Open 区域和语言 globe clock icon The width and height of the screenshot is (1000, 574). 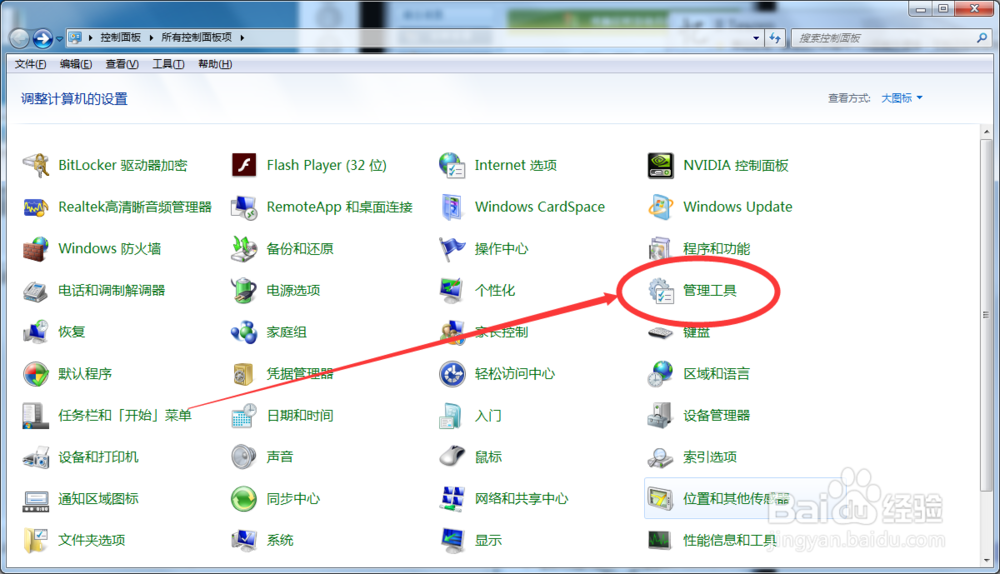[660, 374]
